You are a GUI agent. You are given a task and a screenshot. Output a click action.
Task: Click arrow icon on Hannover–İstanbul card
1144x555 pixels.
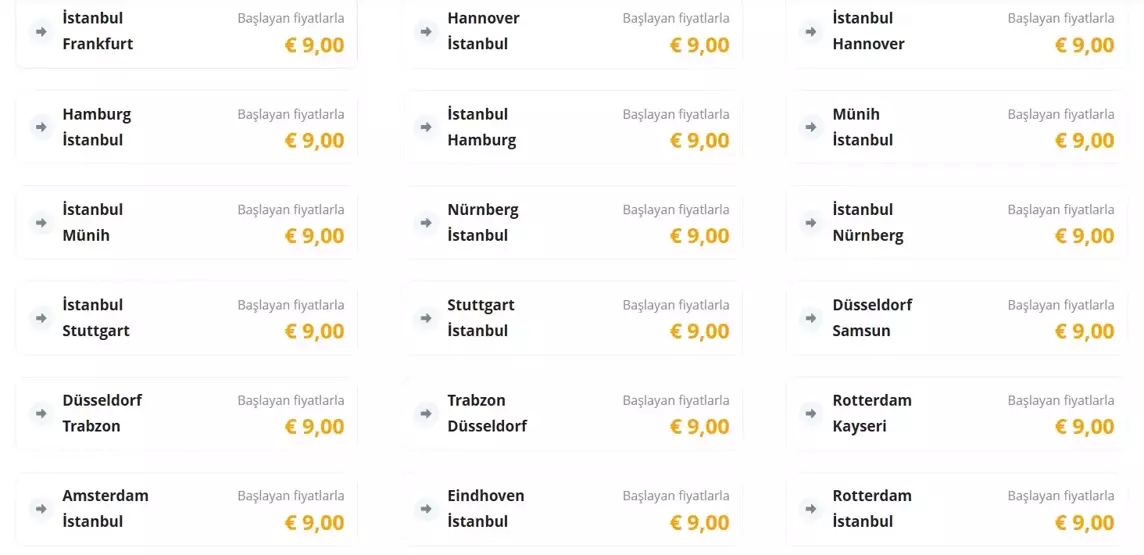426,31
